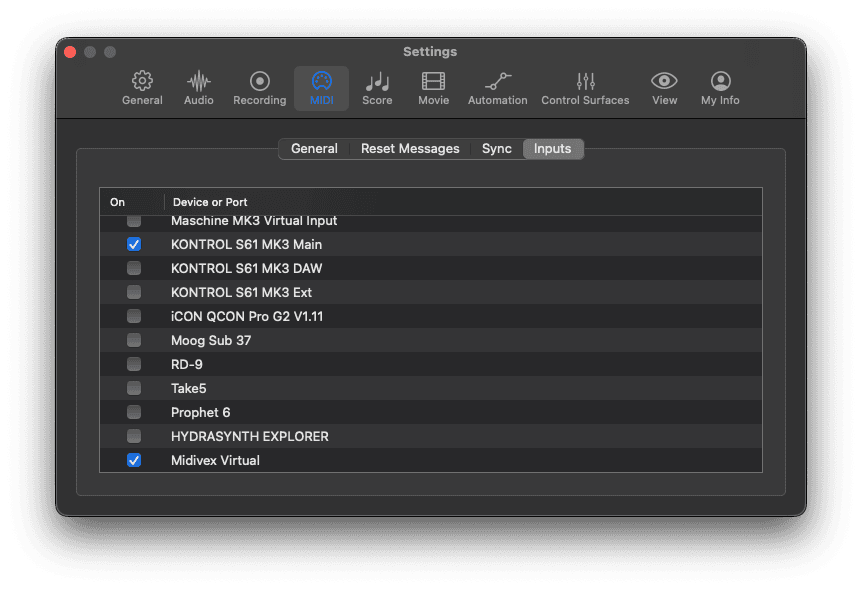Open the Score notes settings pane
862x590 pixels.
(x=377, y=88)
